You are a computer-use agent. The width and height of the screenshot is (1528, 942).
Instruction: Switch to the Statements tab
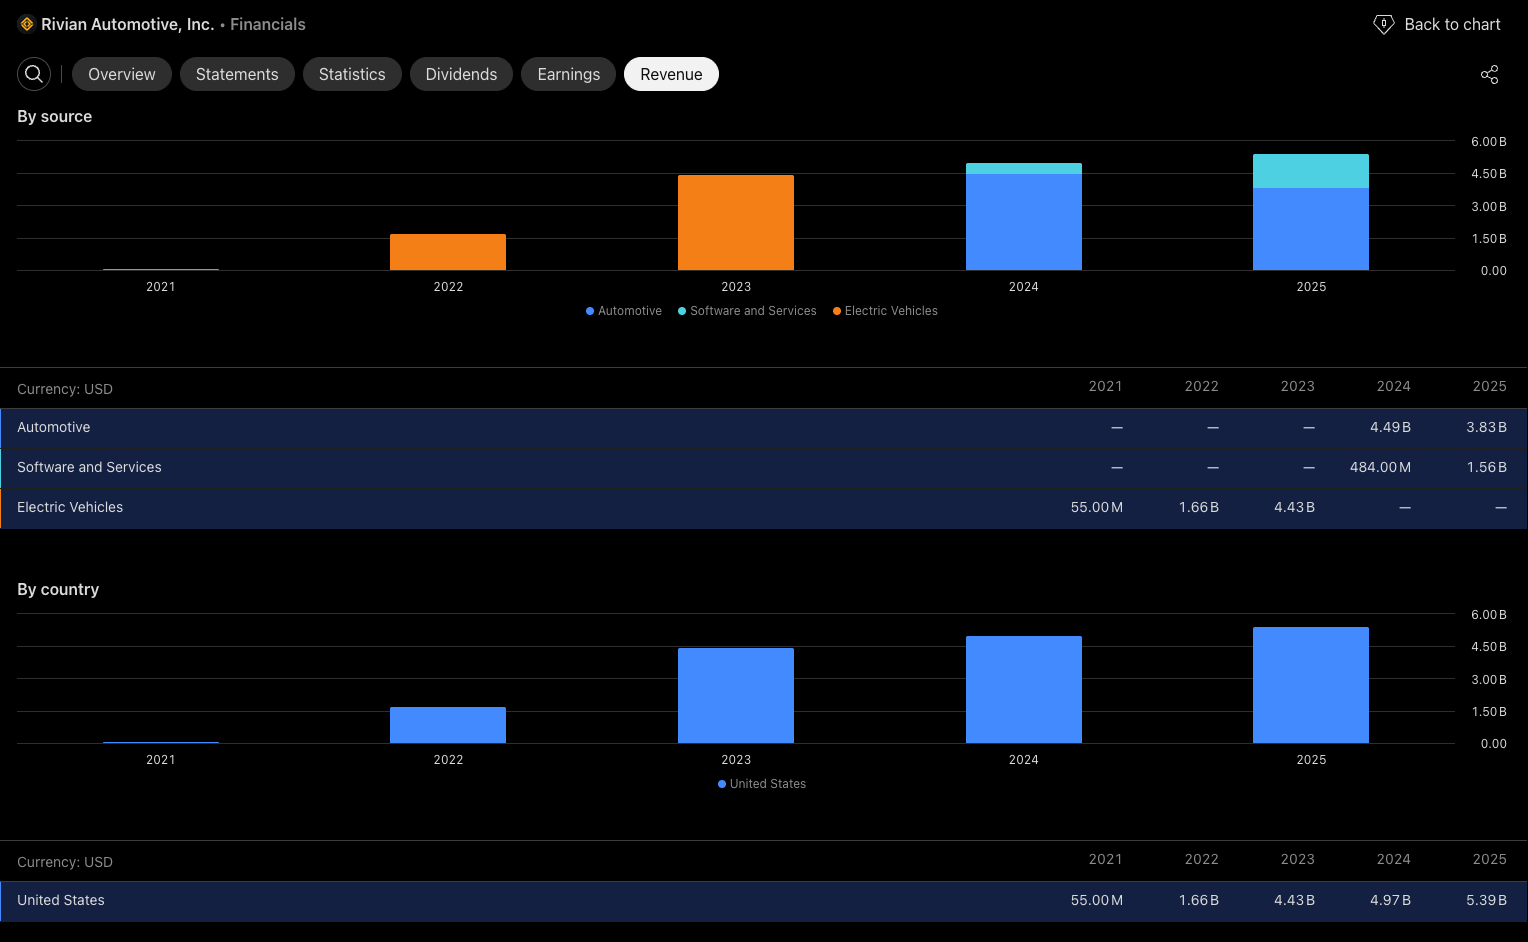coord(237,74)
